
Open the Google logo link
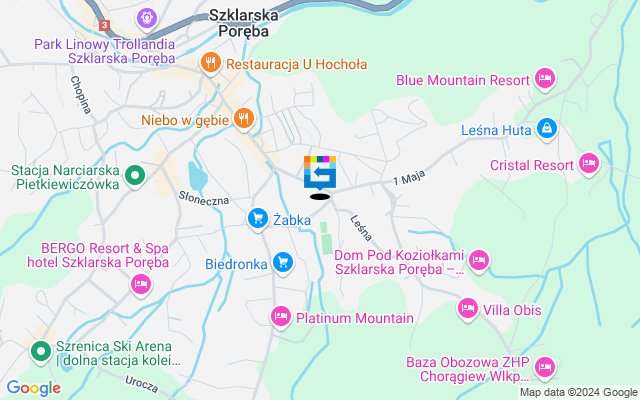[34, 388]
